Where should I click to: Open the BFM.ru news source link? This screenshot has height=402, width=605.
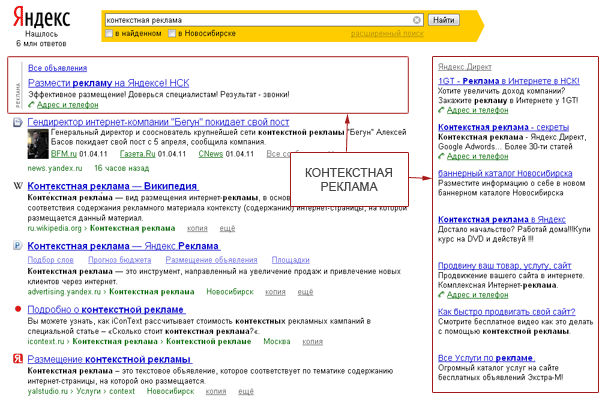[64, 154]
